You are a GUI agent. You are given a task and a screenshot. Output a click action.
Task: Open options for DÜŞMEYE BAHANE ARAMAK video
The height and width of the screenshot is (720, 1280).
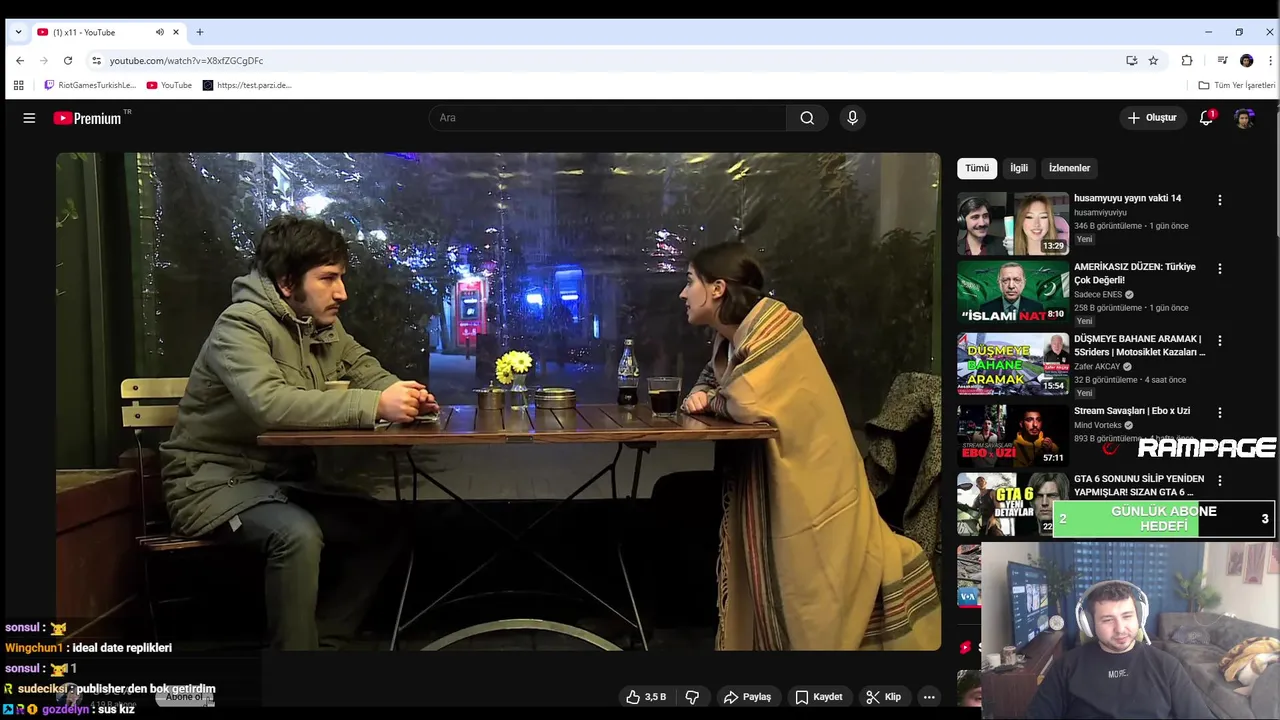tap(1219, 341)
